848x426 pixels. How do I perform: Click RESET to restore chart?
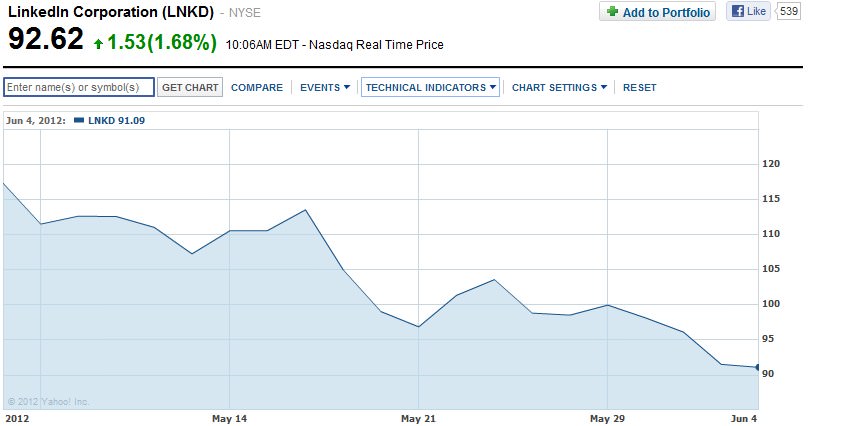point(640,87)
